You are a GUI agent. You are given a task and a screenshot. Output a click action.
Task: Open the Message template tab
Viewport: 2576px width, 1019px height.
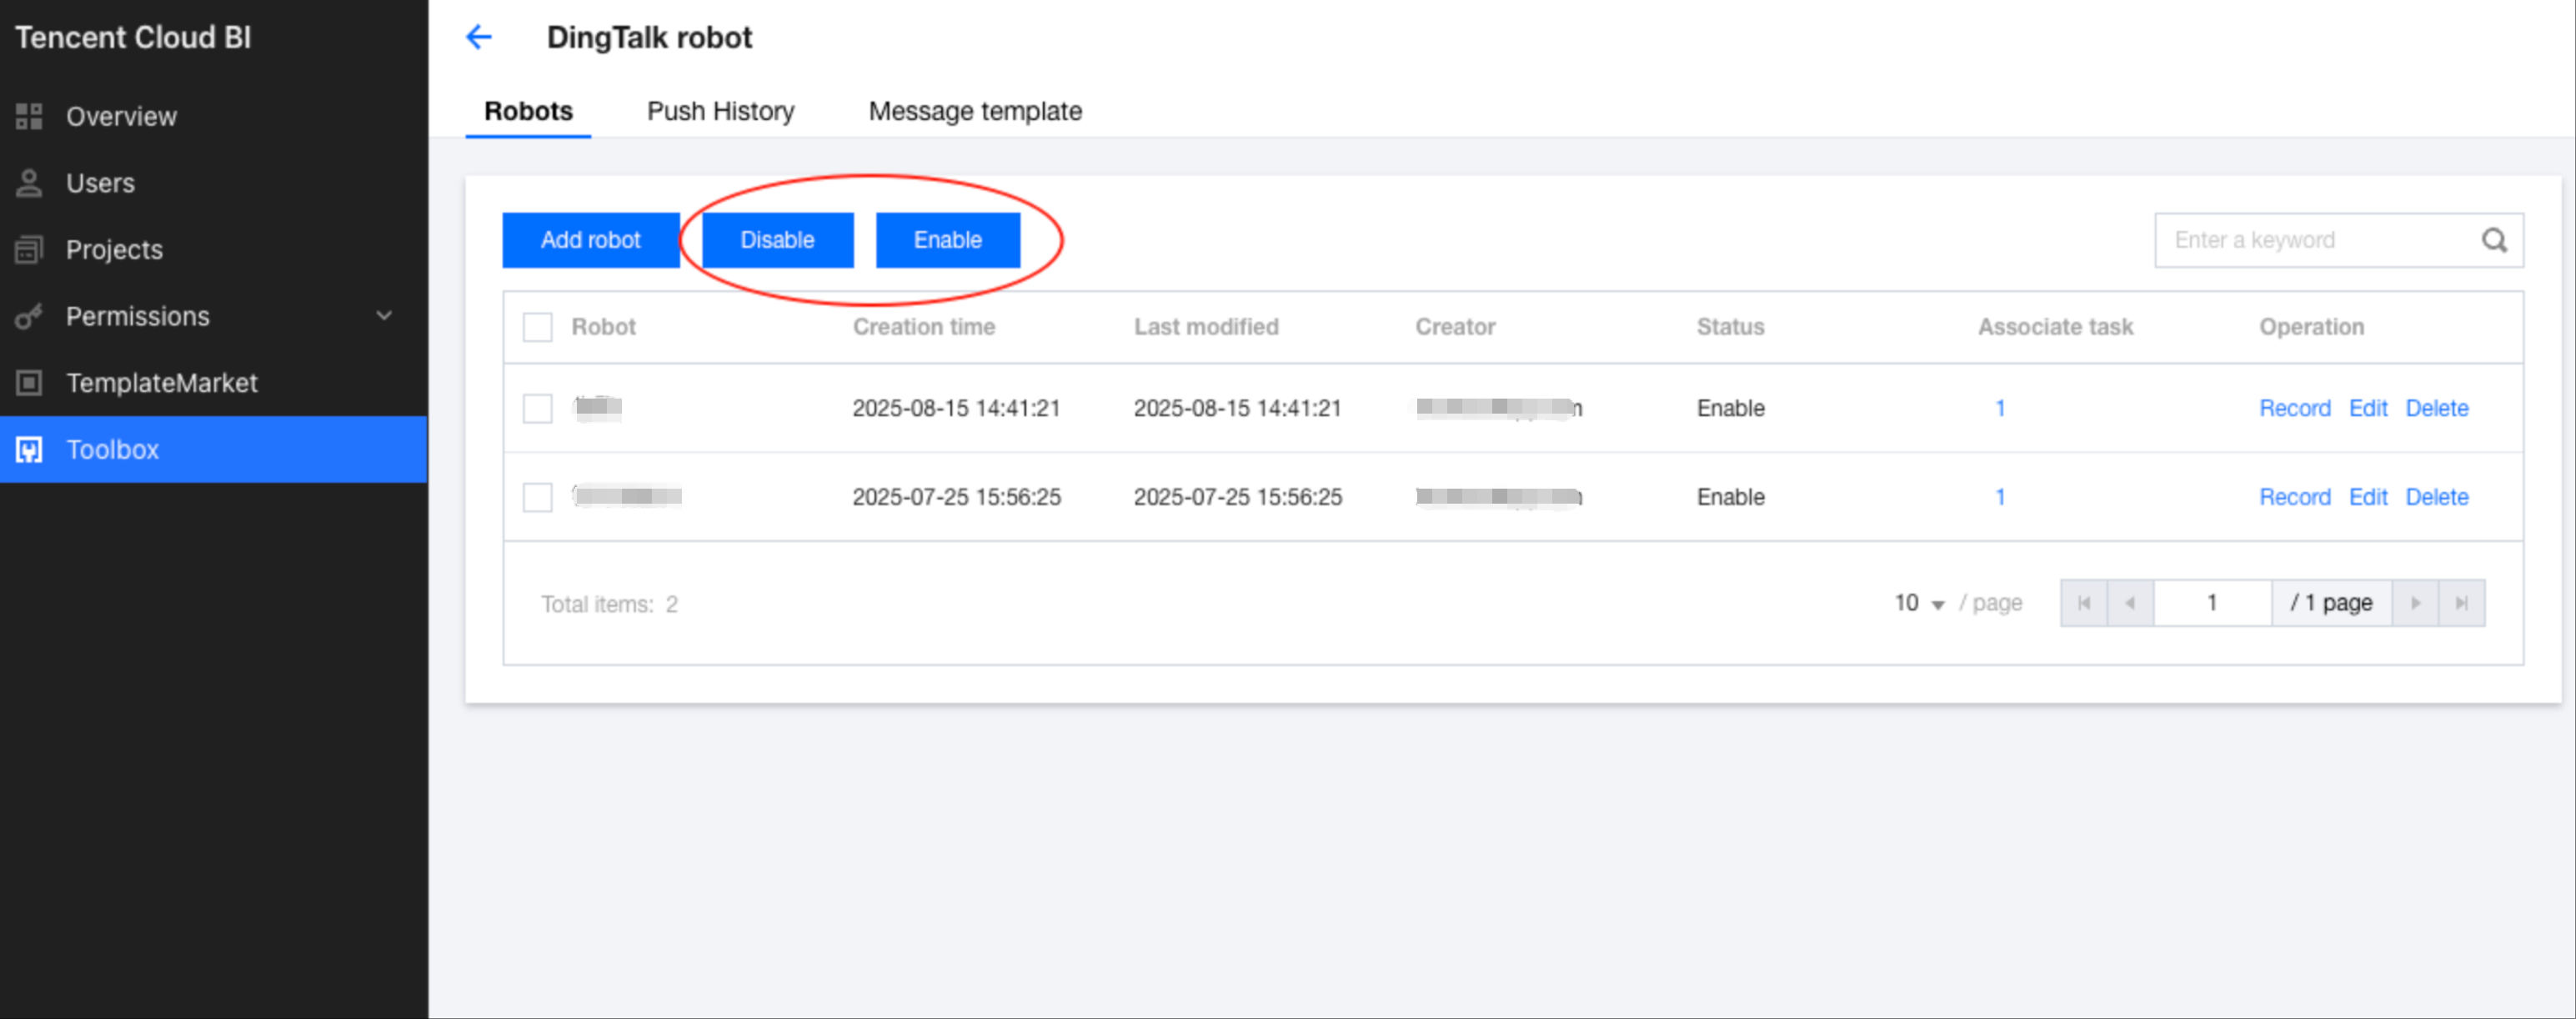click(974, 111)
